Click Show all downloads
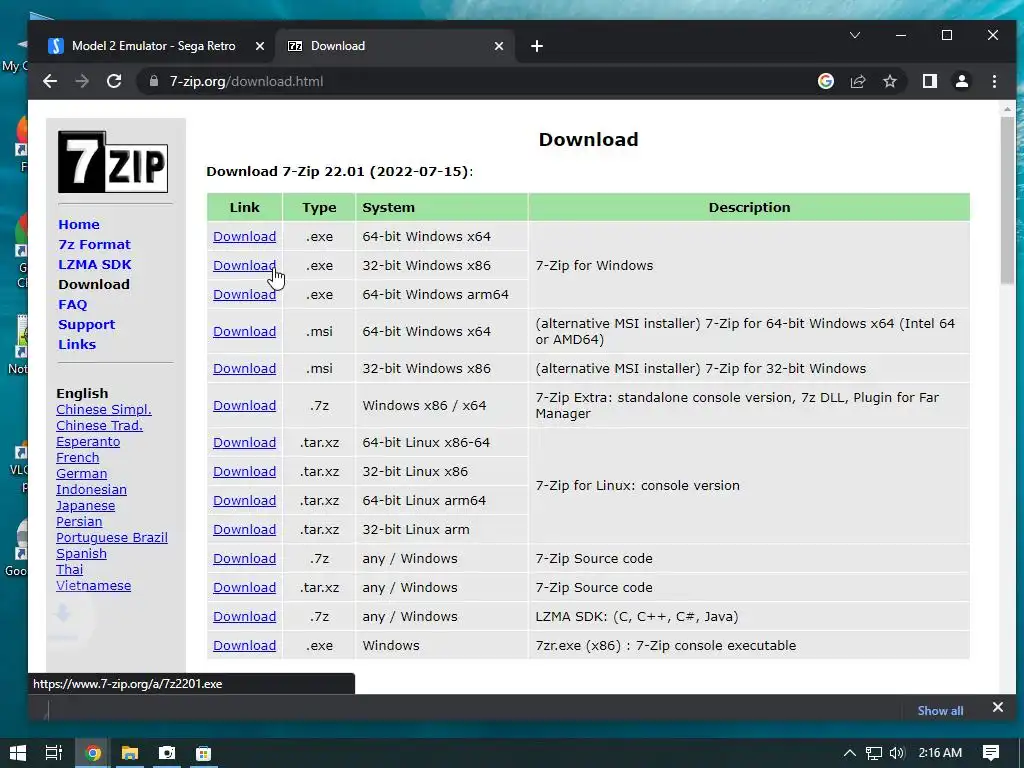Screen dimensions: 1024x768 [x=940, y=711]
